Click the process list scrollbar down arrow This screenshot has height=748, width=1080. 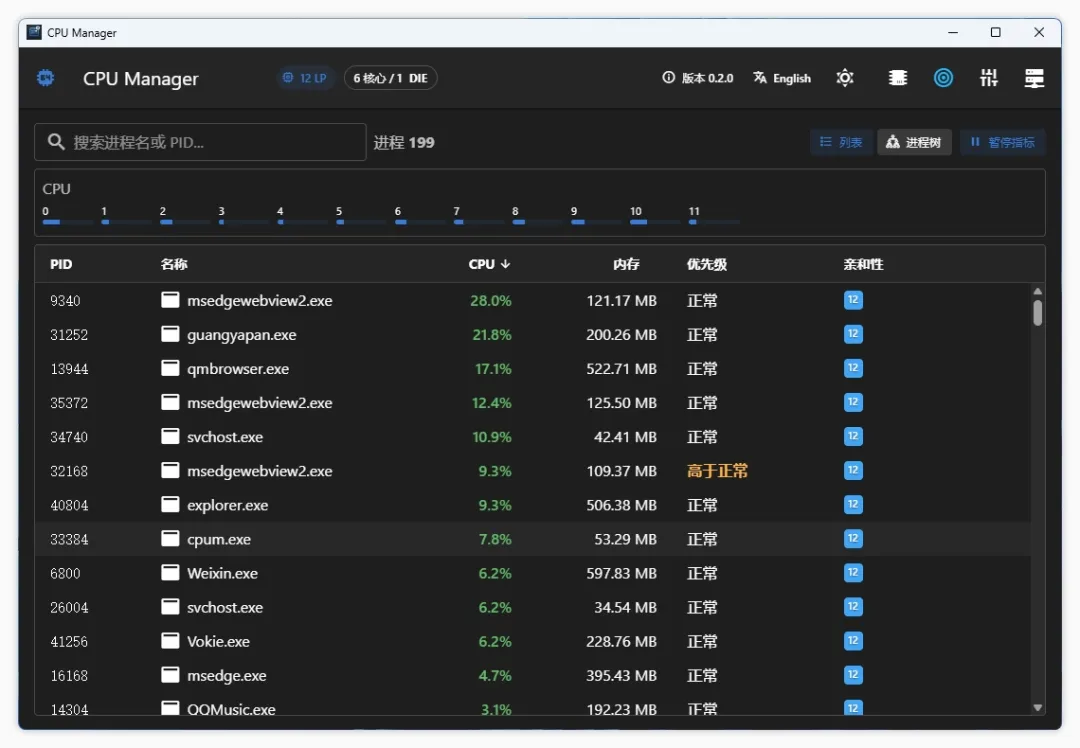tap(1037, 707)
